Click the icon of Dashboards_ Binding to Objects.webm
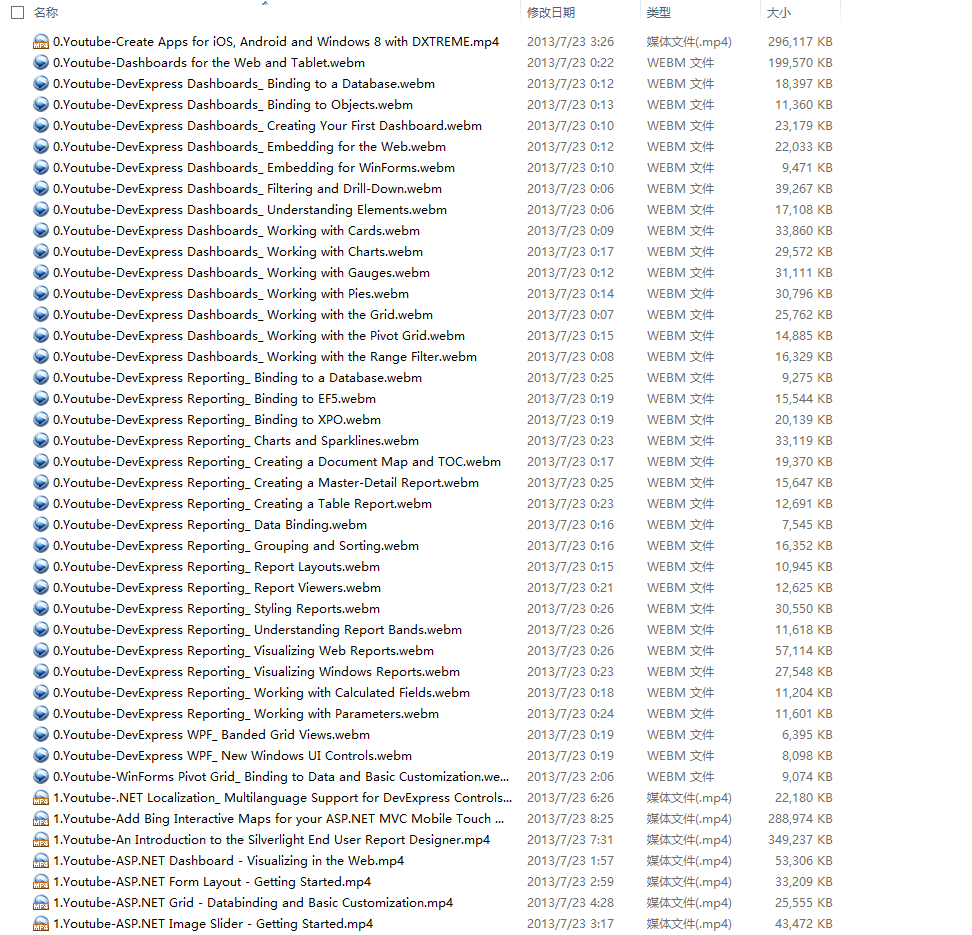 (41, 105)
